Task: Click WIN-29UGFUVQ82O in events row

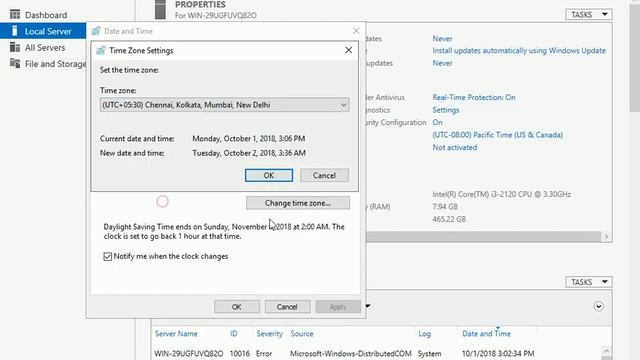Action: [189, 353]
